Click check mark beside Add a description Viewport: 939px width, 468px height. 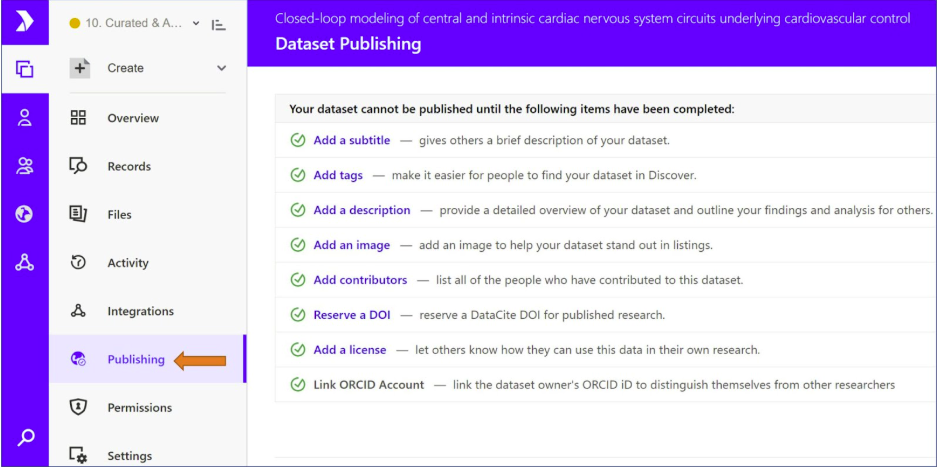pyautogui.click(x=298, y=210)
